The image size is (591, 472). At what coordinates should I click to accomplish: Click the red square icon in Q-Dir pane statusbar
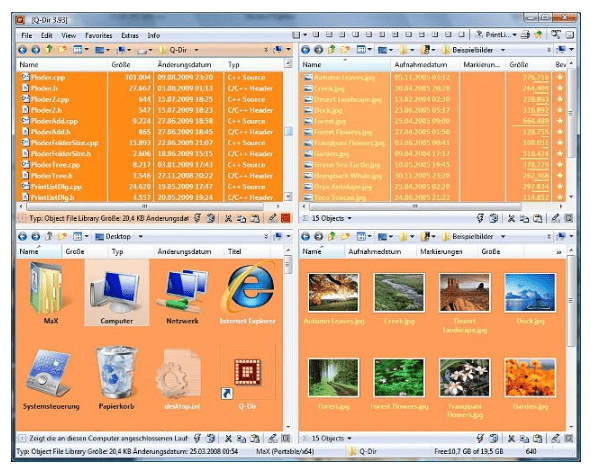click(286, 218)
